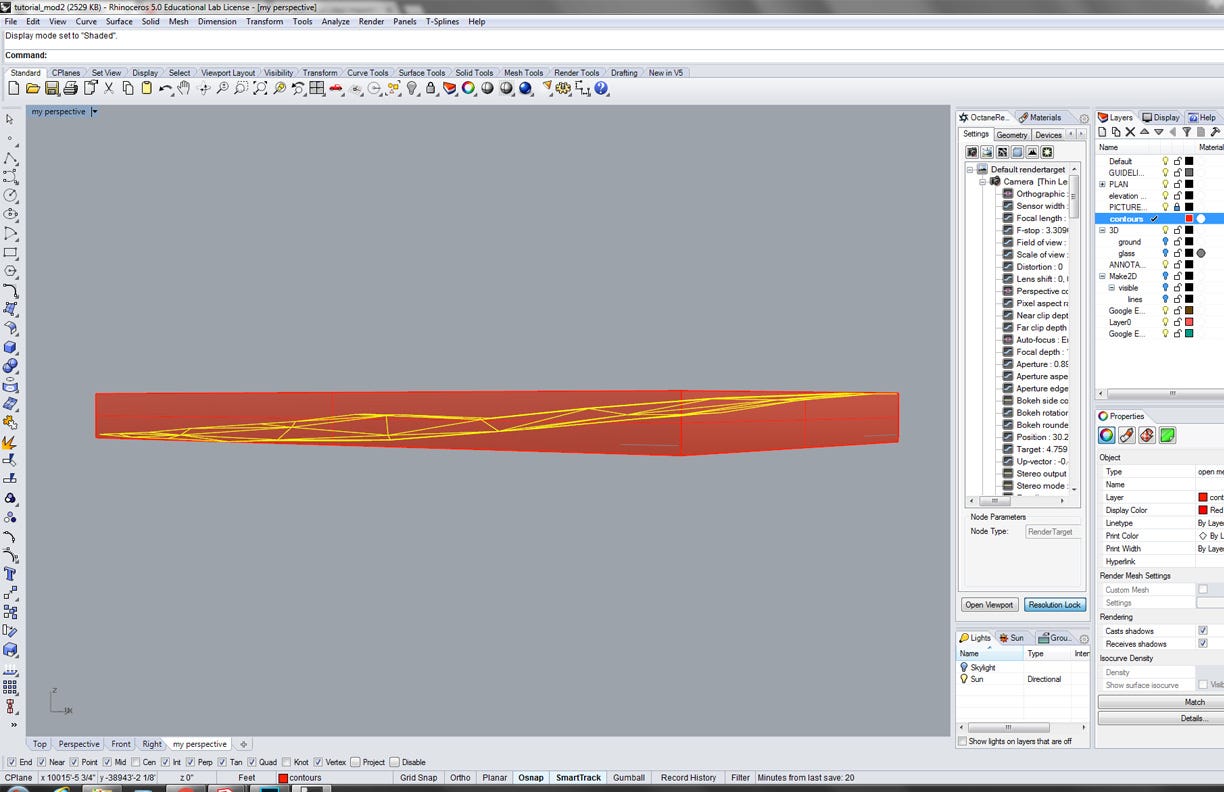Click the Undo arrow icon
1224x792 pixels.
[166, 88]
